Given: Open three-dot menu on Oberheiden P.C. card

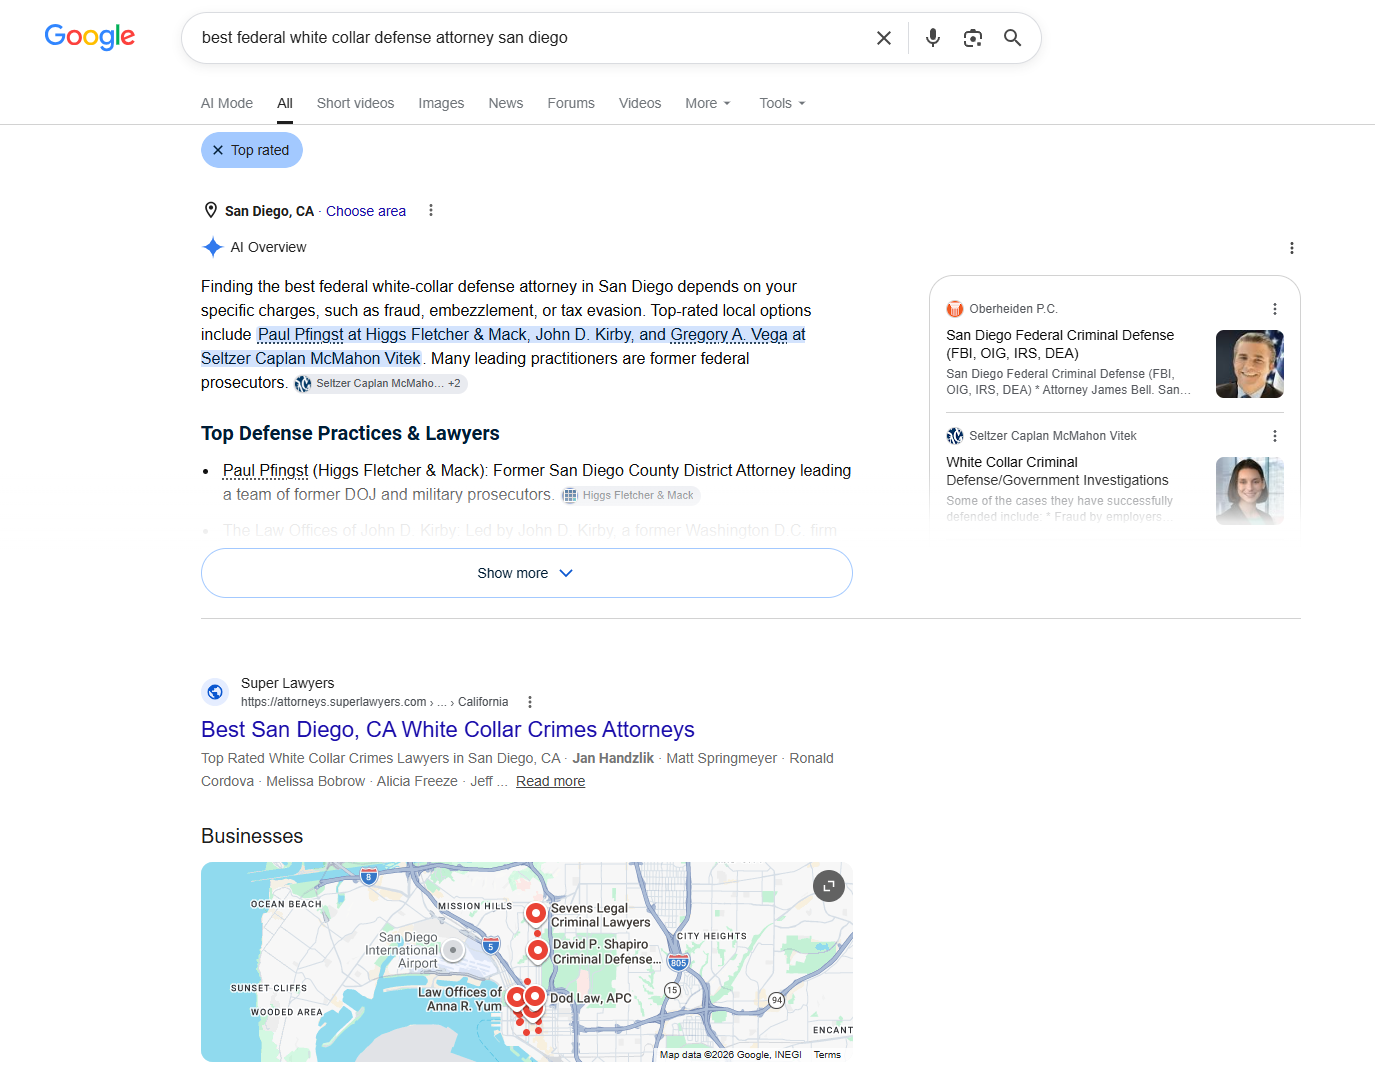Looking at the screenshot, I should click(1275, 309).
